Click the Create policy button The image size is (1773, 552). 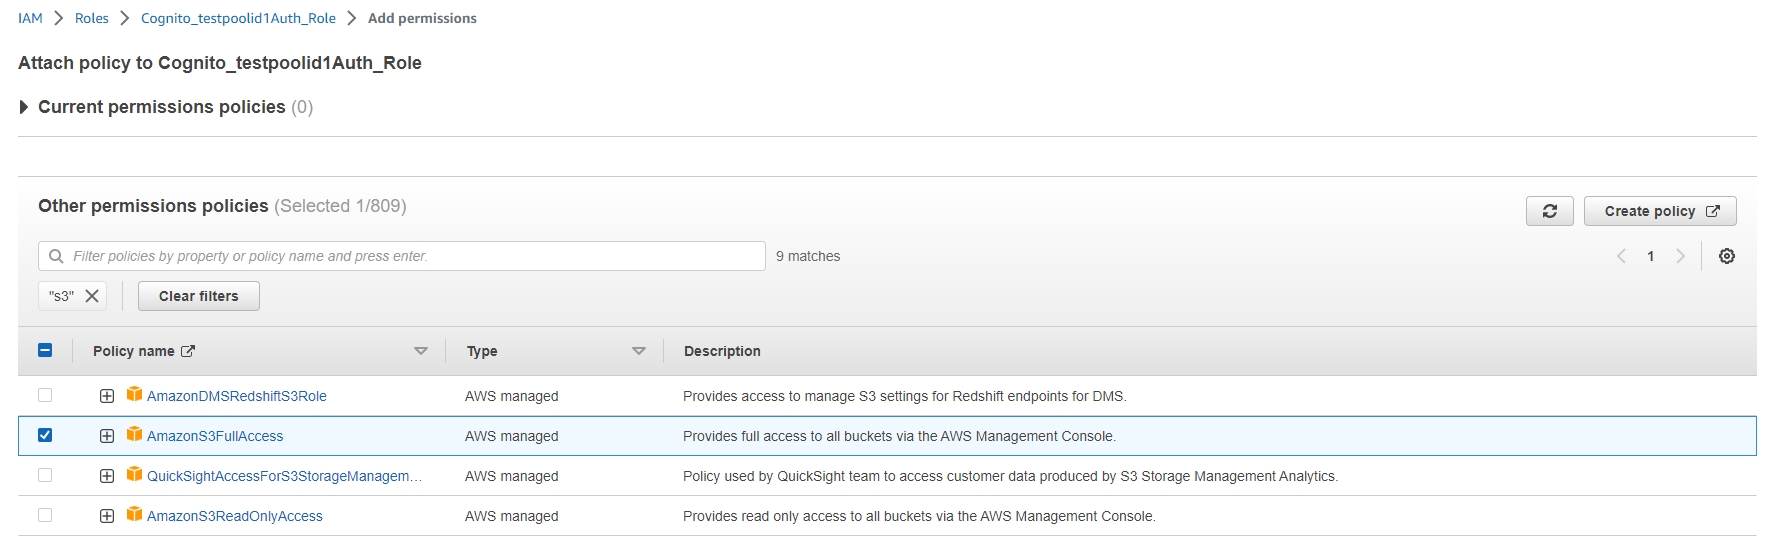1659,211
